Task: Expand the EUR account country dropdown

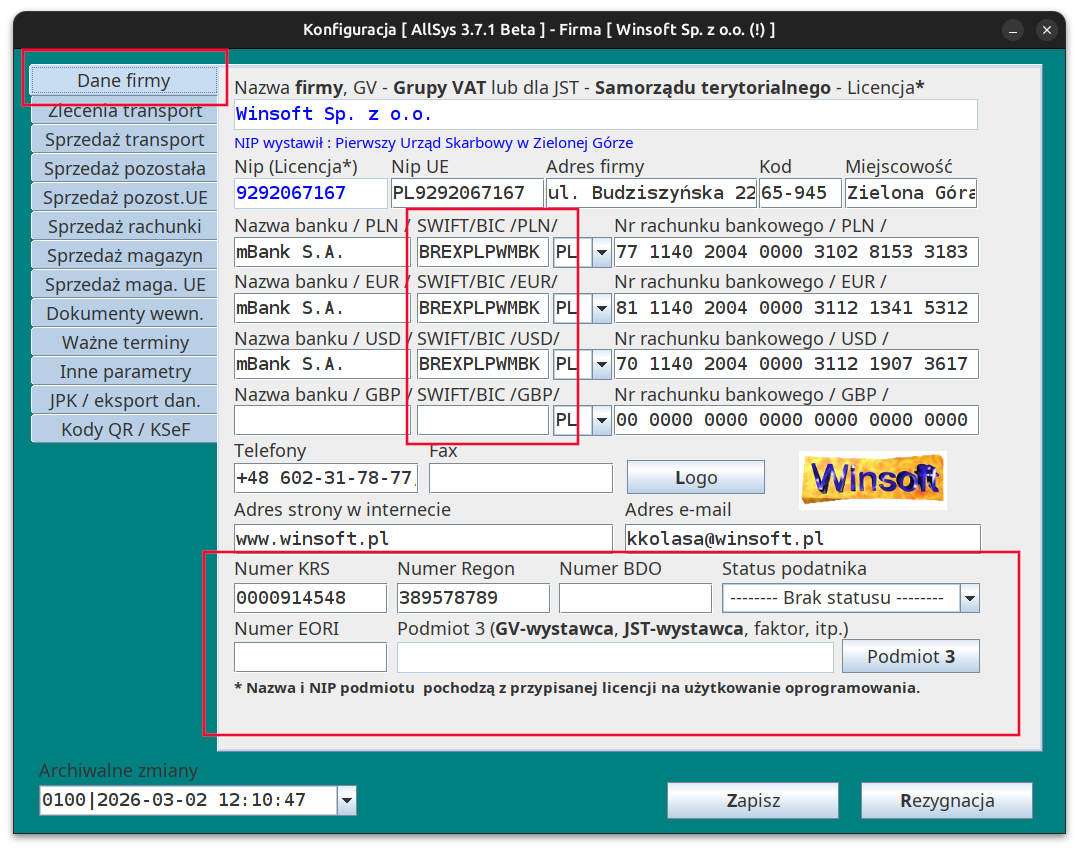Action: tap(601, 309)
